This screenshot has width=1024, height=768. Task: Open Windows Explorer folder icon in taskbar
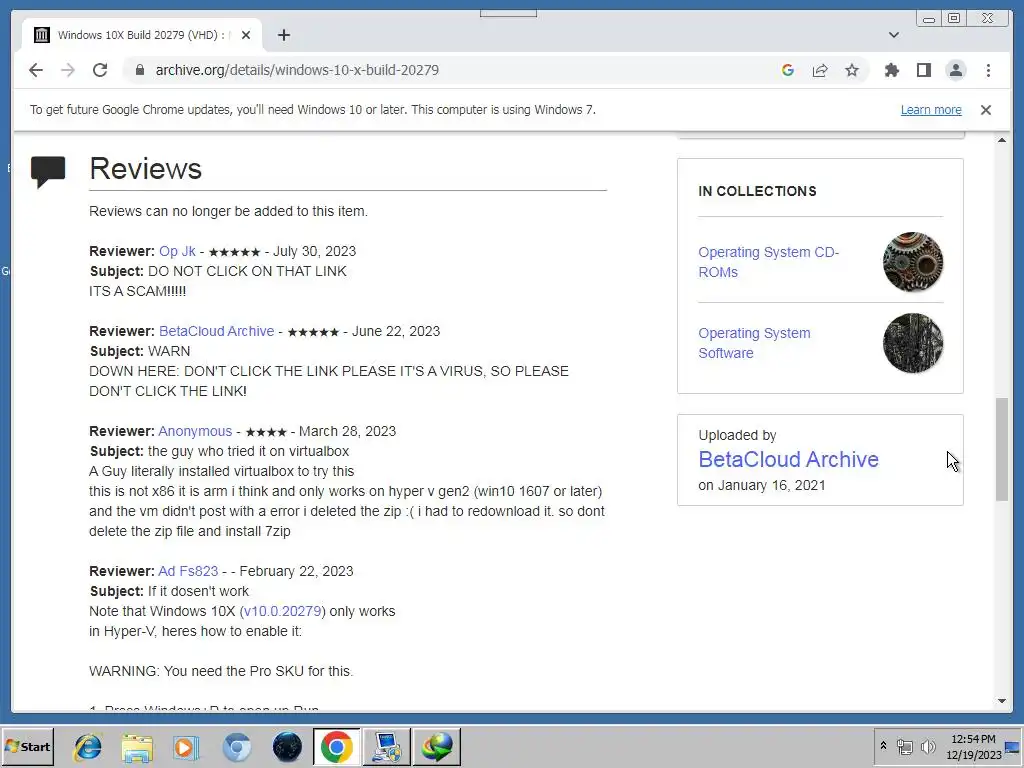[137, 746]
